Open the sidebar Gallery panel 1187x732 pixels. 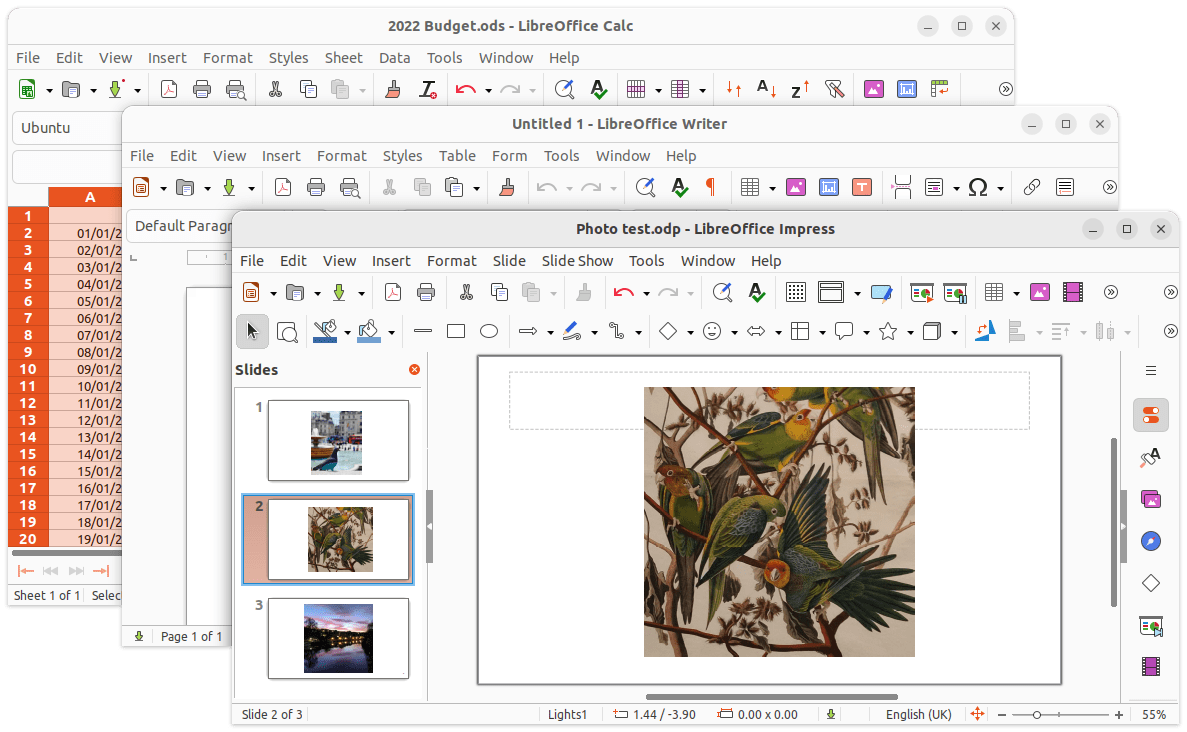pos(1150,498)
